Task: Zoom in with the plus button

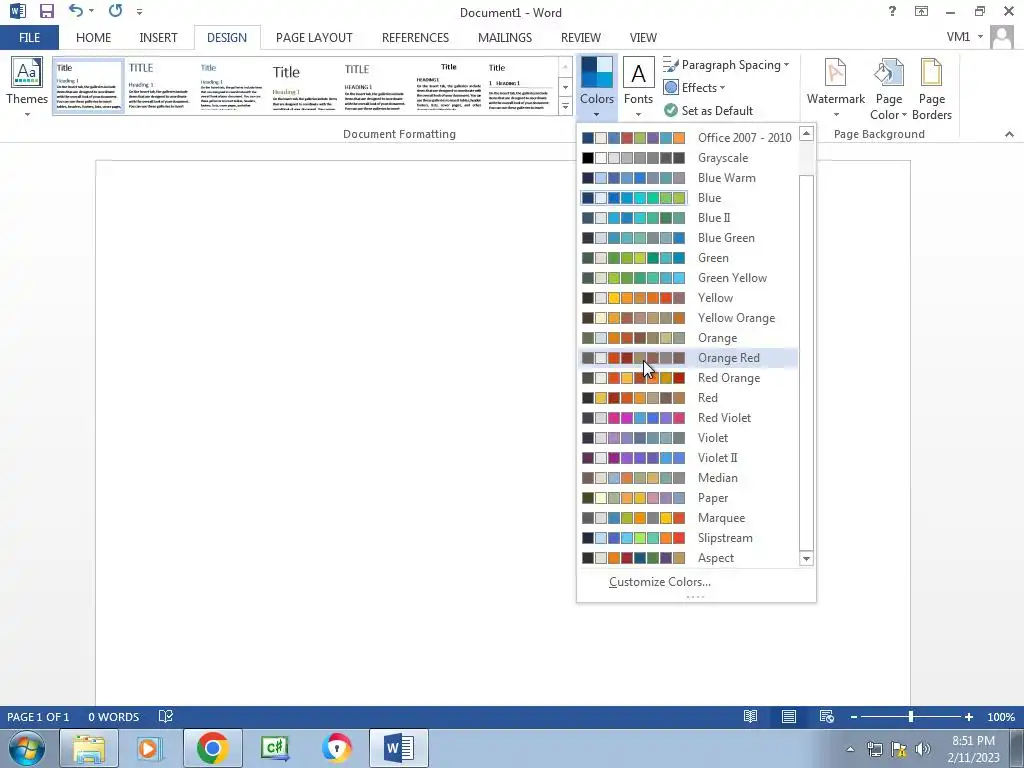Action: [968, 717]
